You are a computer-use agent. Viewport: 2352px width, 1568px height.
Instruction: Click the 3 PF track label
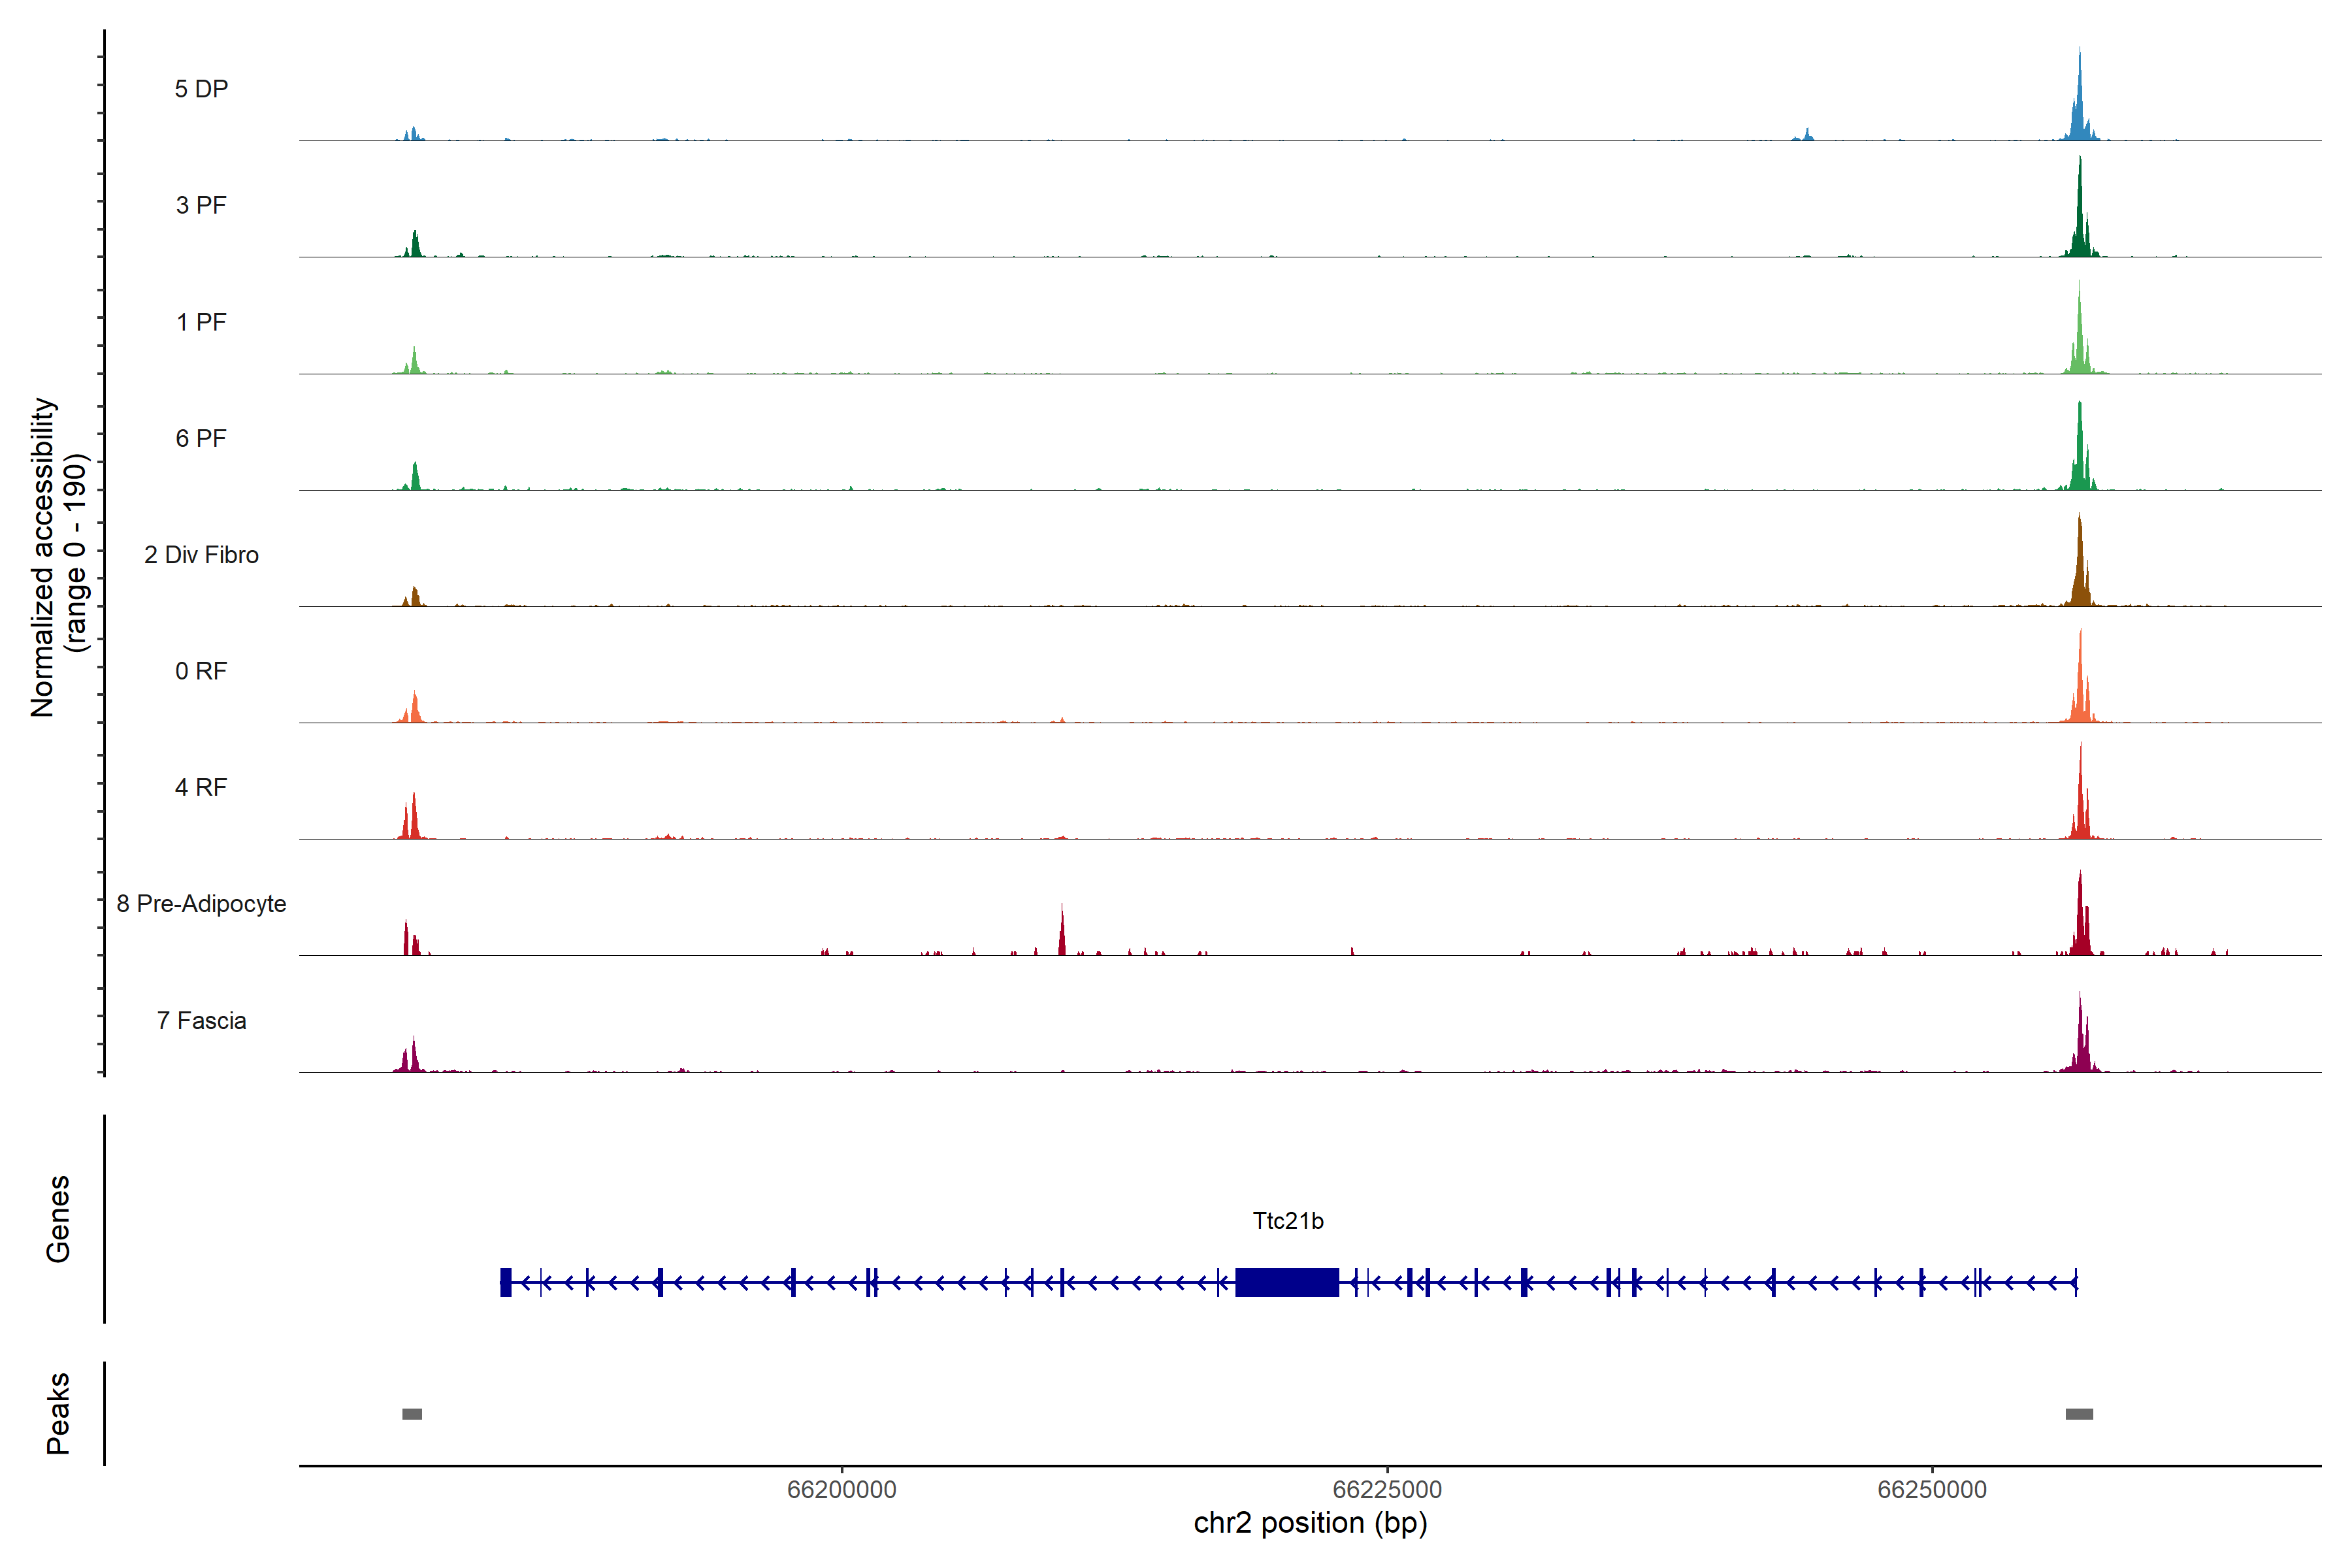[x=201, y=205]
